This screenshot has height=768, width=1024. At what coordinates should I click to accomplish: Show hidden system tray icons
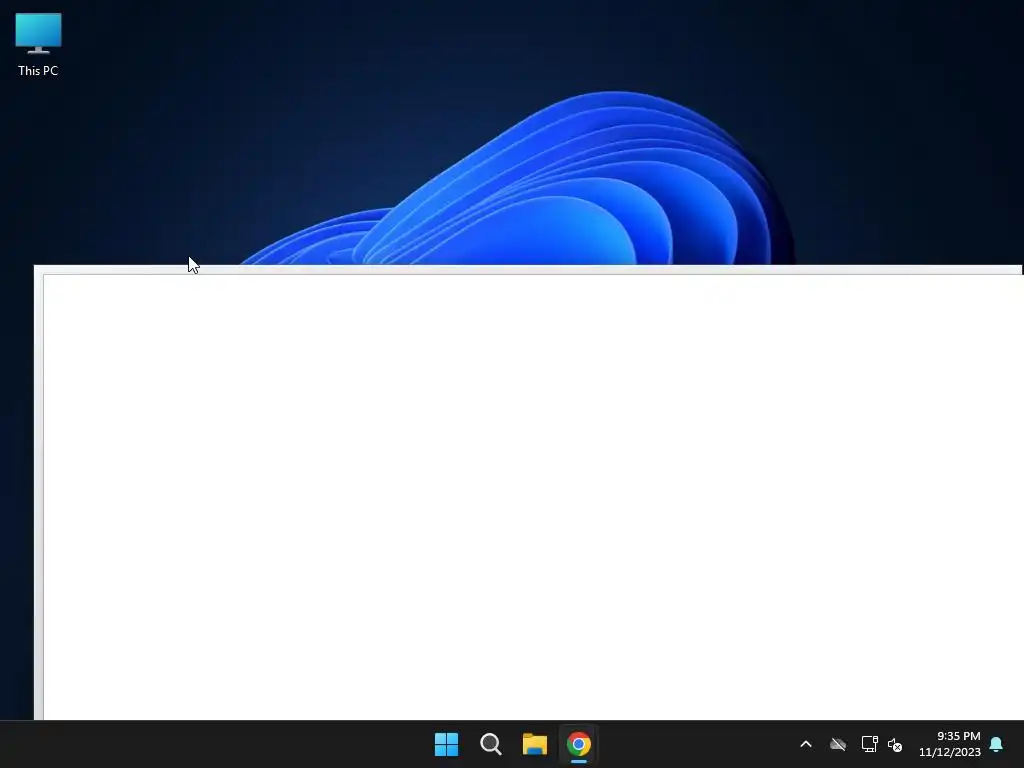click(x=806, y=744)
